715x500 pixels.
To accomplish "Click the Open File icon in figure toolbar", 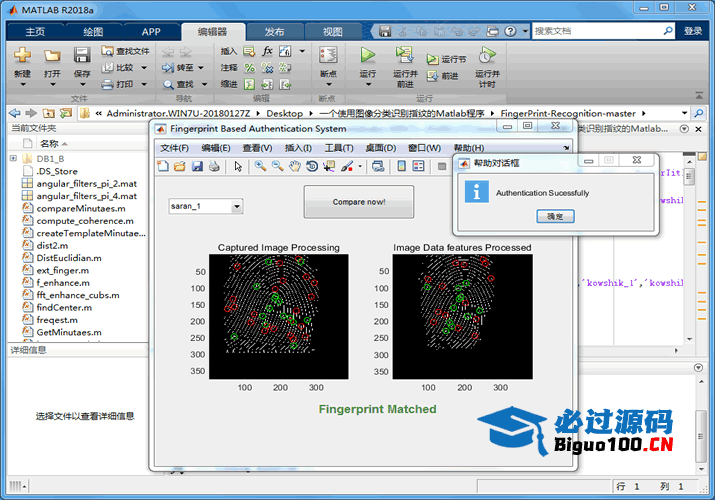I will [179, 167].
